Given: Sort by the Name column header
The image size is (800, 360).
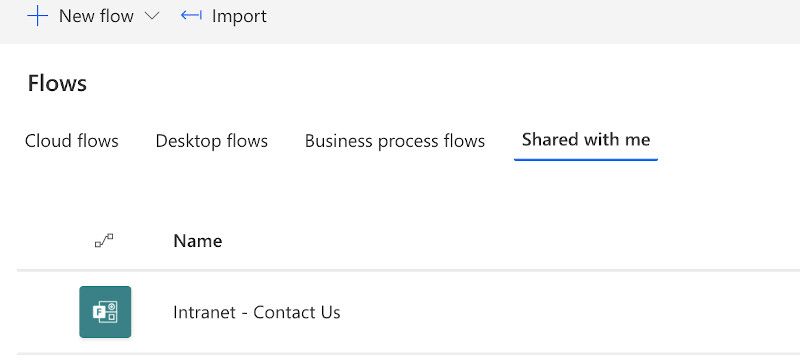Looking at the screenshot, I should [x=198, y=241].
